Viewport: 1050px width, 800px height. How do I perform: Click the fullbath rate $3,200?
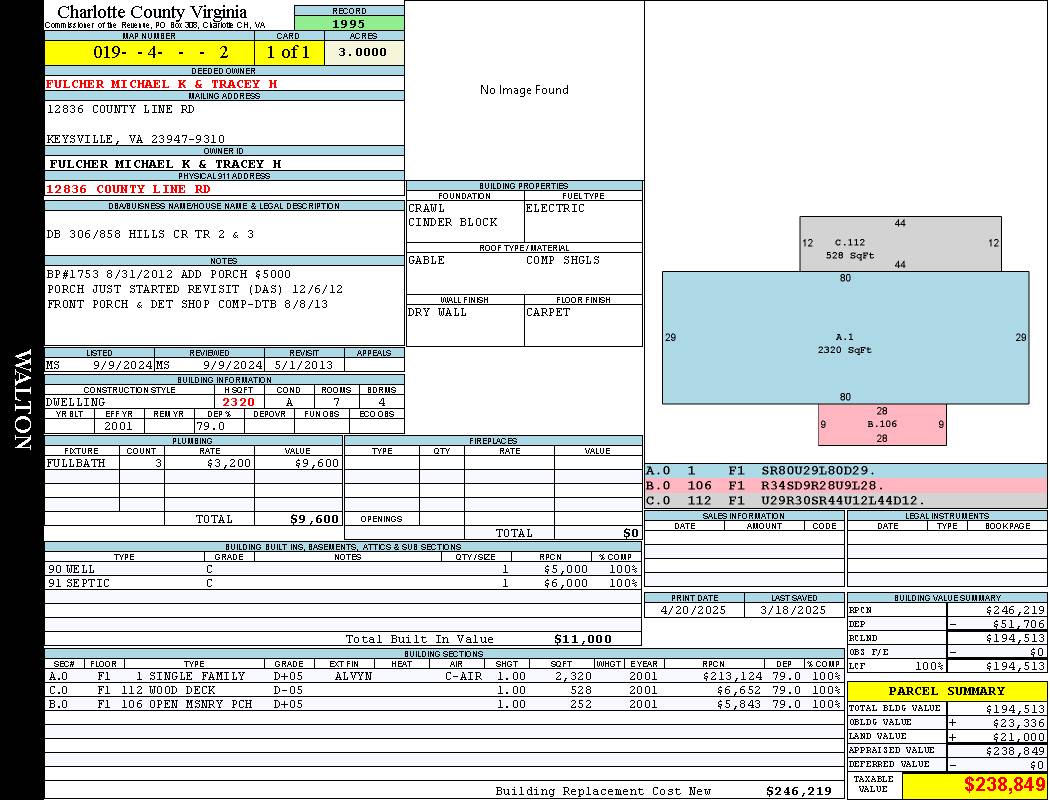pos(229,463)
